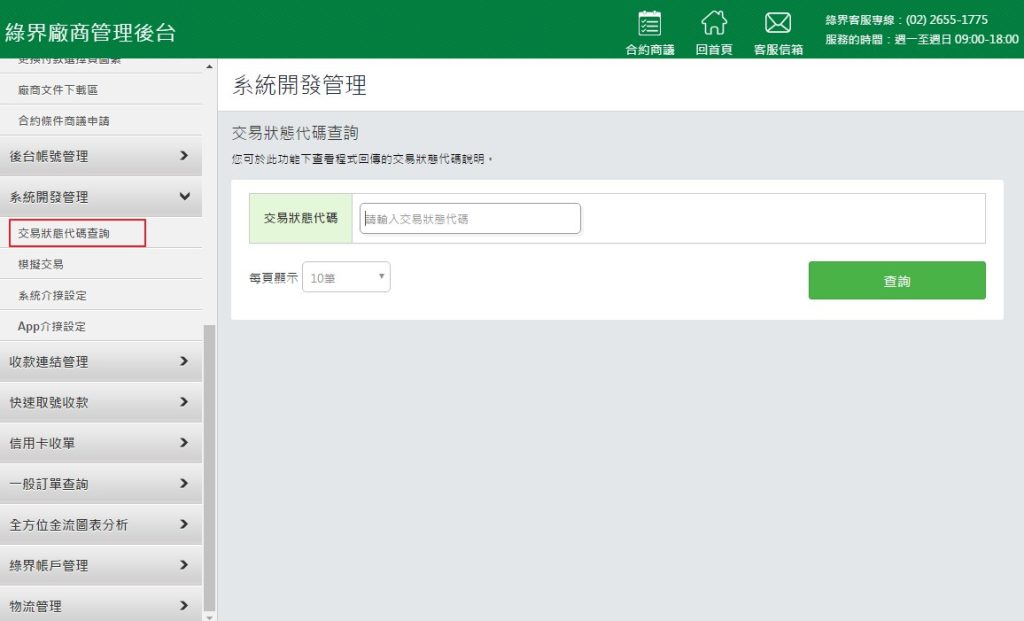The width and height of the screenshot is (1024, 621).
Task: Expand the 綠界帳戶管理 menu
Action: click(x=100, y=566)
